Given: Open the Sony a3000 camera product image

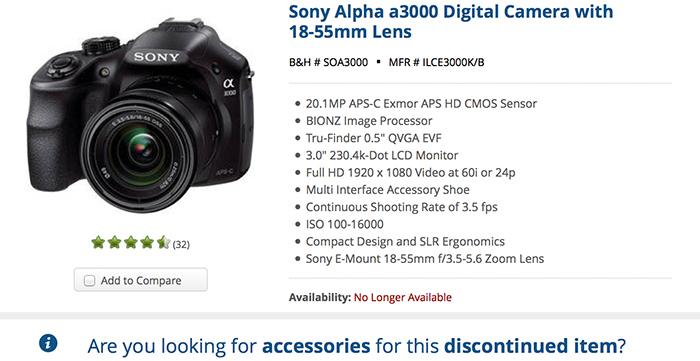Looking at the screenshot, I should 140,117.
